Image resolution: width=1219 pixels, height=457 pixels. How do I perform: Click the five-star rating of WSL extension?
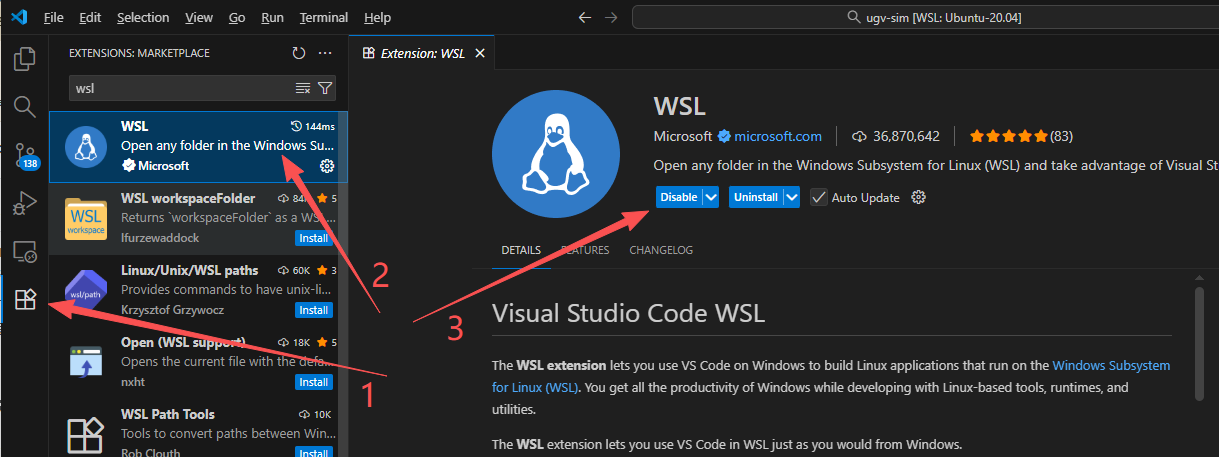[1008, 136]
